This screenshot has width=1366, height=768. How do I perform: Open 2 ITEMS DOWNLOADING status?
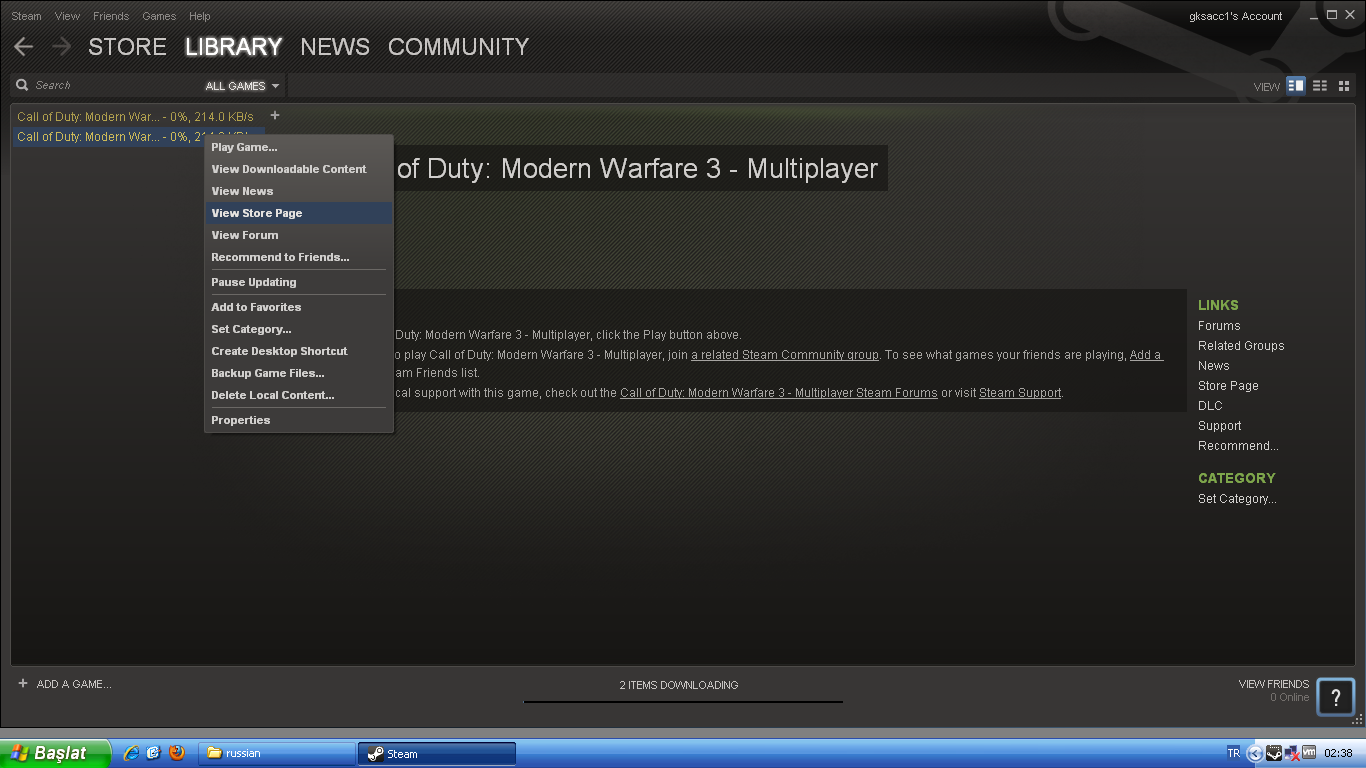coord(679,685)
